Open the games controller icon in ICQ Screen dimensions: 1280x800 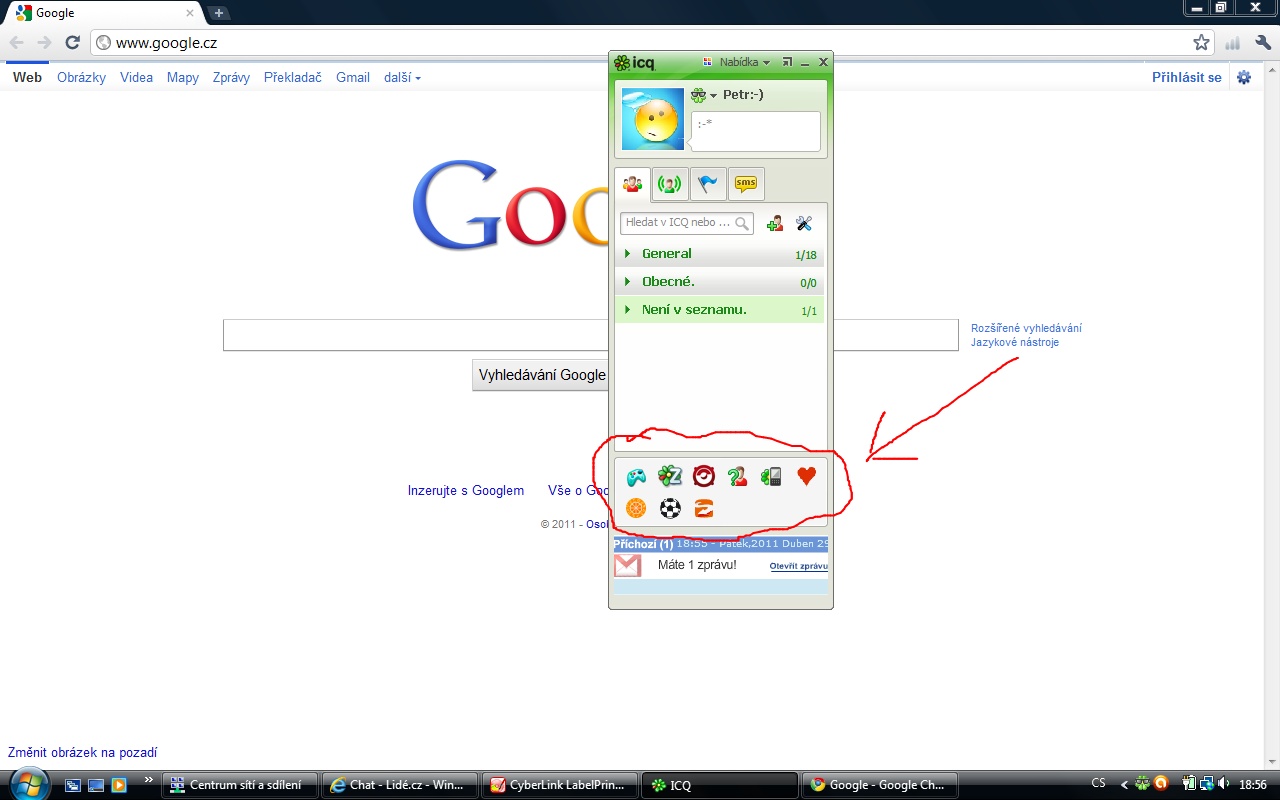click(636, 477)
